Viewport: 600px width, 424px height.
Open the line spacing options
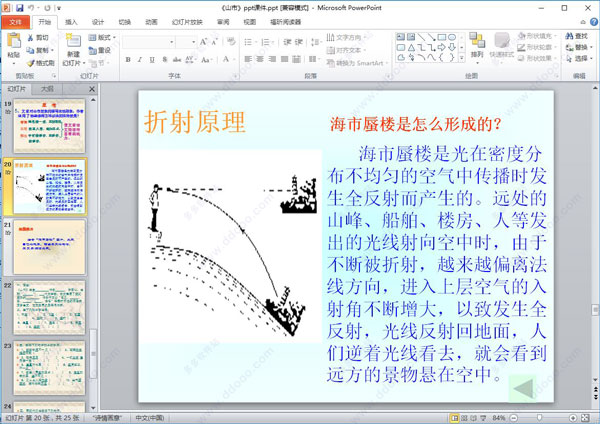pos(315,42)
